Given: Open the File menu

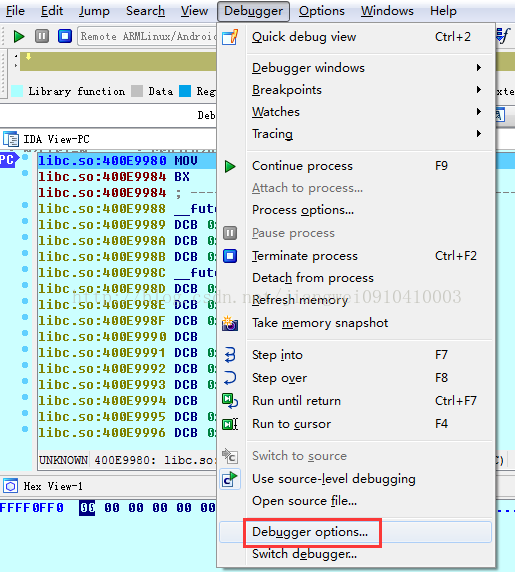Looking at the screenshot, I should tap(15, 11).
